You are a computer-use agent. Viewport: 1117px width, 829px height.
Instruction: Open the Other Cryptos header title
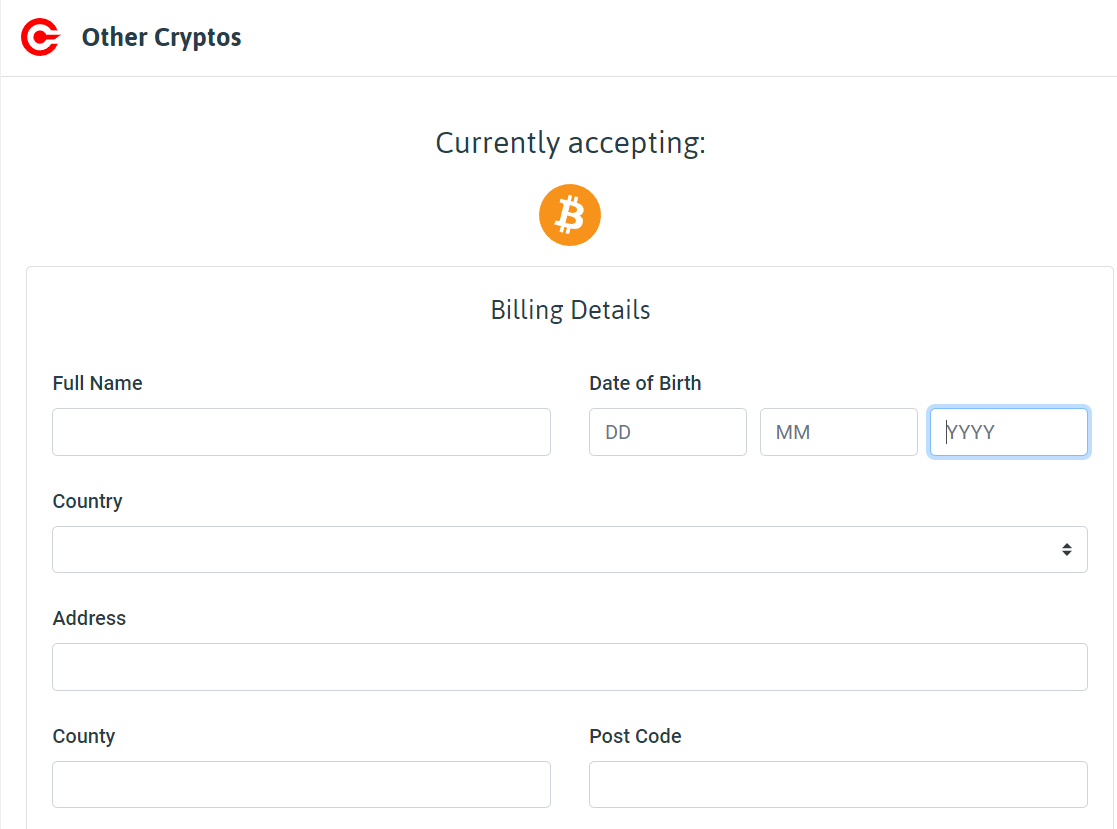tap(162, 37)
